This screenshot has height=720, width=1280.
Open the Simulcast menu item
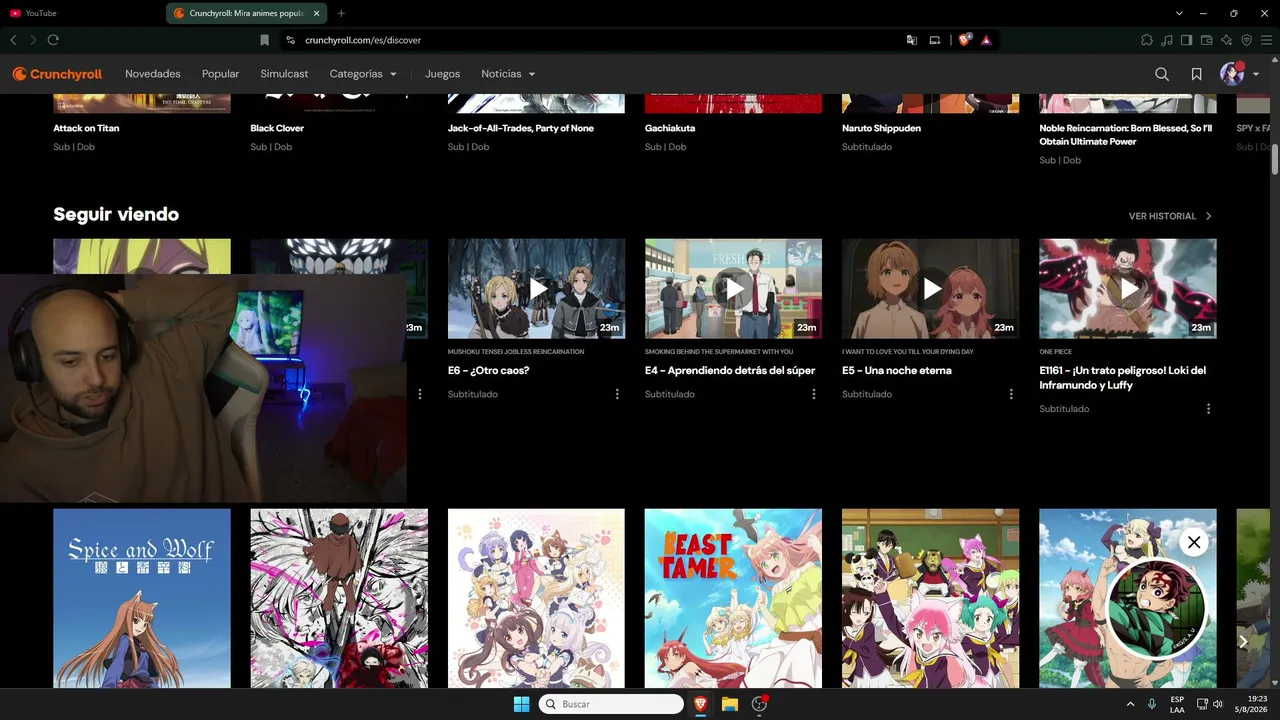coord(284,74)
